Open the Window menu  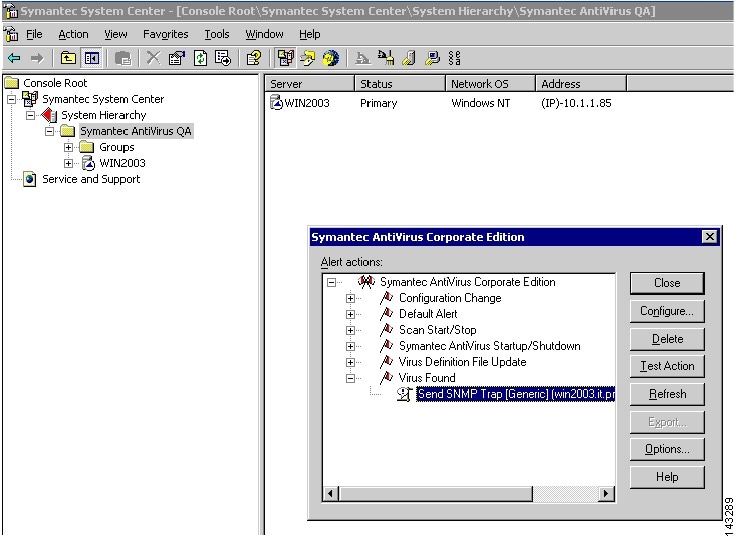(264, 34)
